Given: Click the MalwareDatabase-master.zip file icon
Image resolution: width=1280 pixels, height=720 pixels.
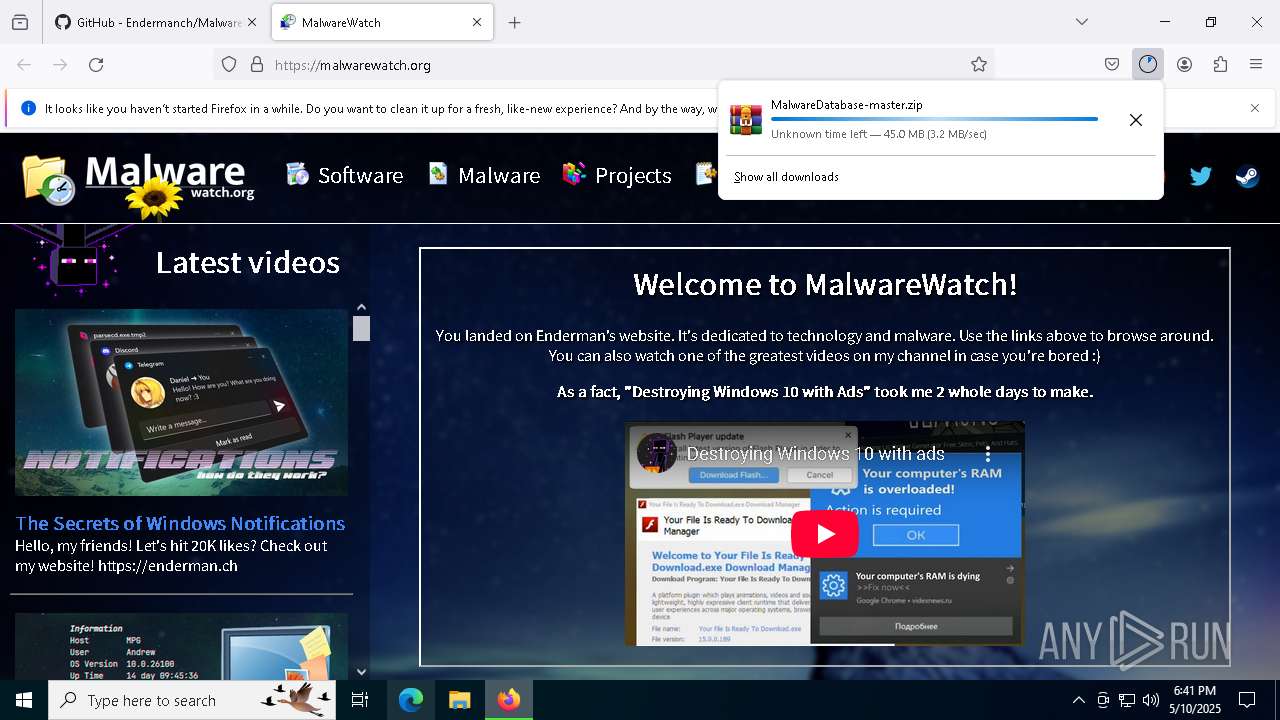Looking at the screenshot, I should 745,119.
